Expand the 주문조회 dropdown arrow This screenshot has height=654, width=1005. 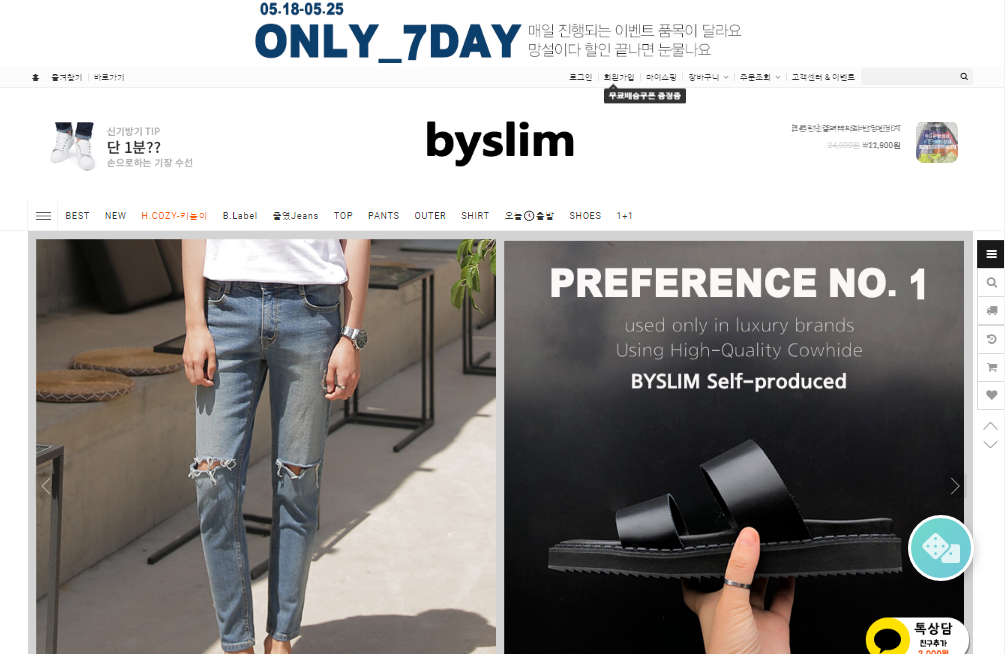pyautogui.click(x=777, y=78)
